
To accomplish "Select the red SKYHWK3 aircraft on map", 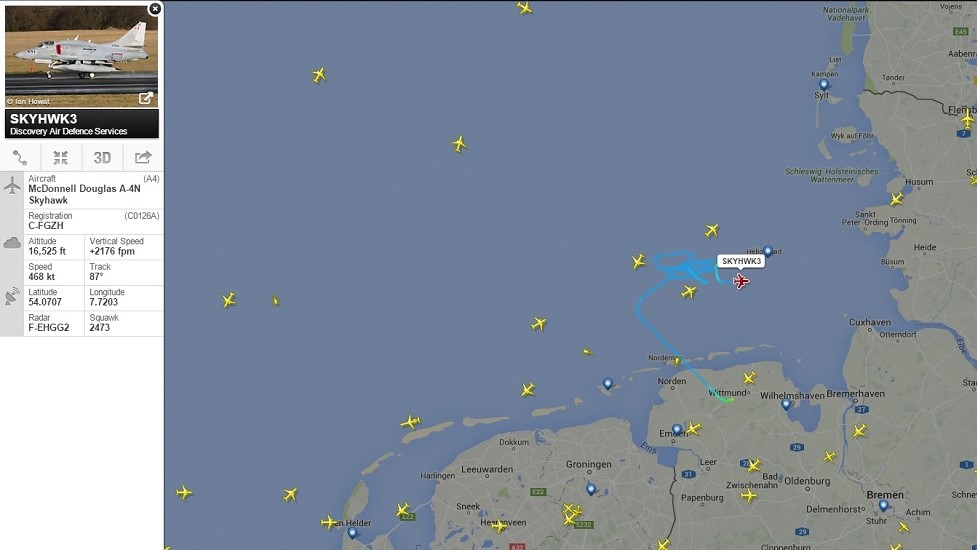I will tap(740, 282).
